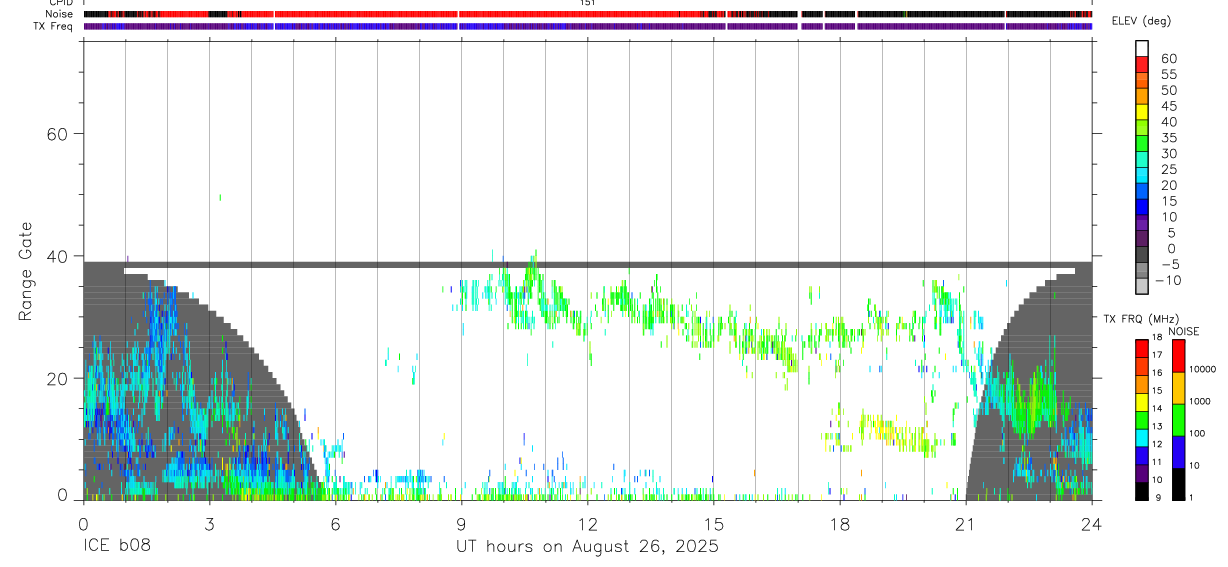Select the 16 label on TX FRQ scale
This screenshot has width=1228, height=567.
click(1157, 373)
